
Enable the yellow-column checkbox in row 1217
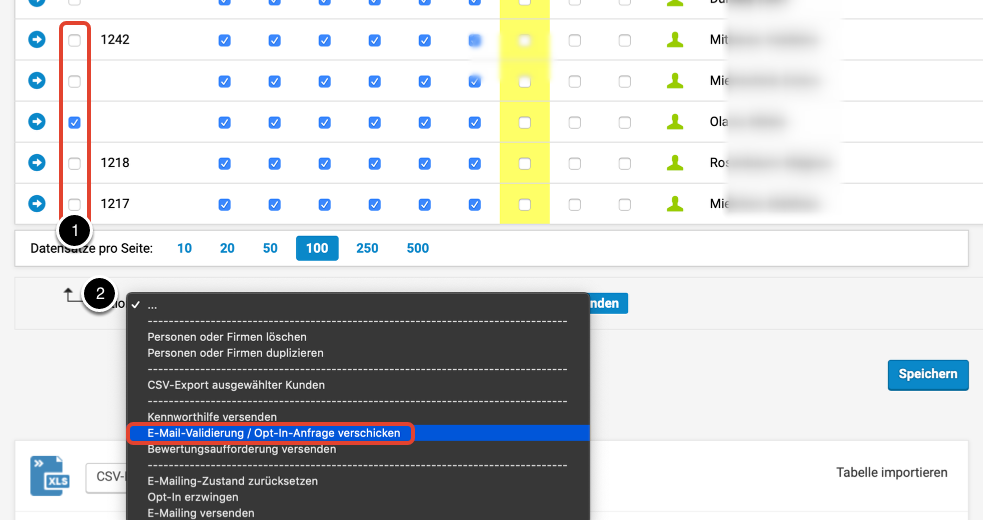pyautogui.click(x=524, y=205)
